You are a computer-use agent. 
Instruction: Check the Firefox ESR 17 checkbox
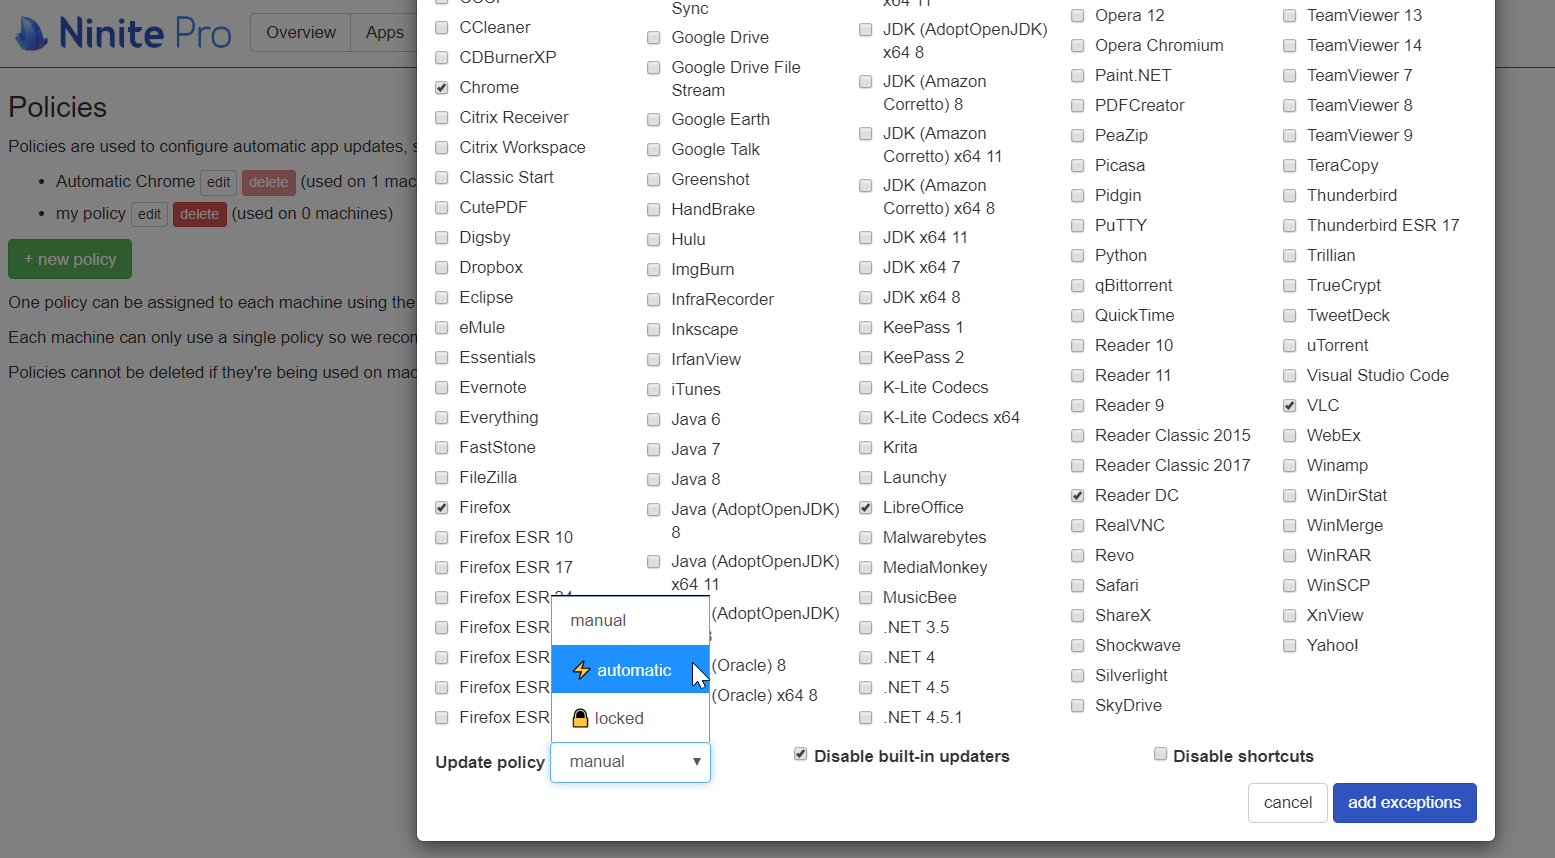[x=441, y=568]
